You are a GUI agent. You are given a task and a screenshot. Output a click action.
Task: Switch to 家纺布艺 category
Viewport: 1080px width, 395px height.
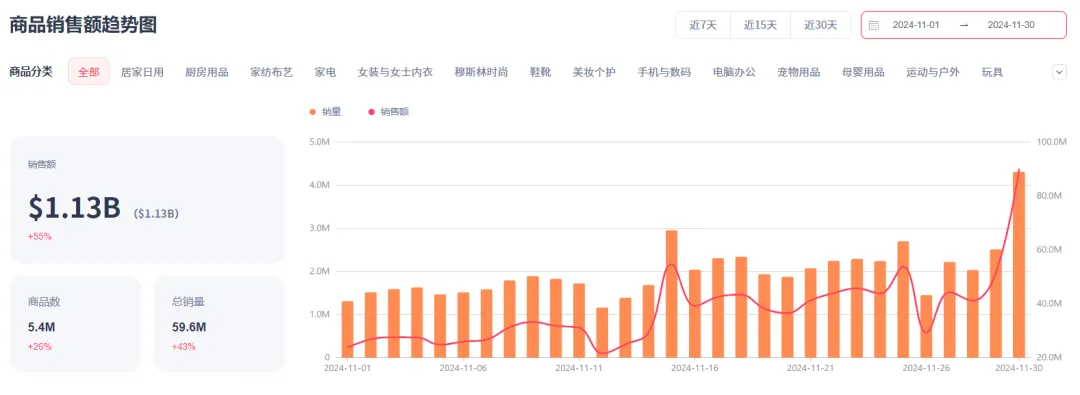(x=271, y=72)
